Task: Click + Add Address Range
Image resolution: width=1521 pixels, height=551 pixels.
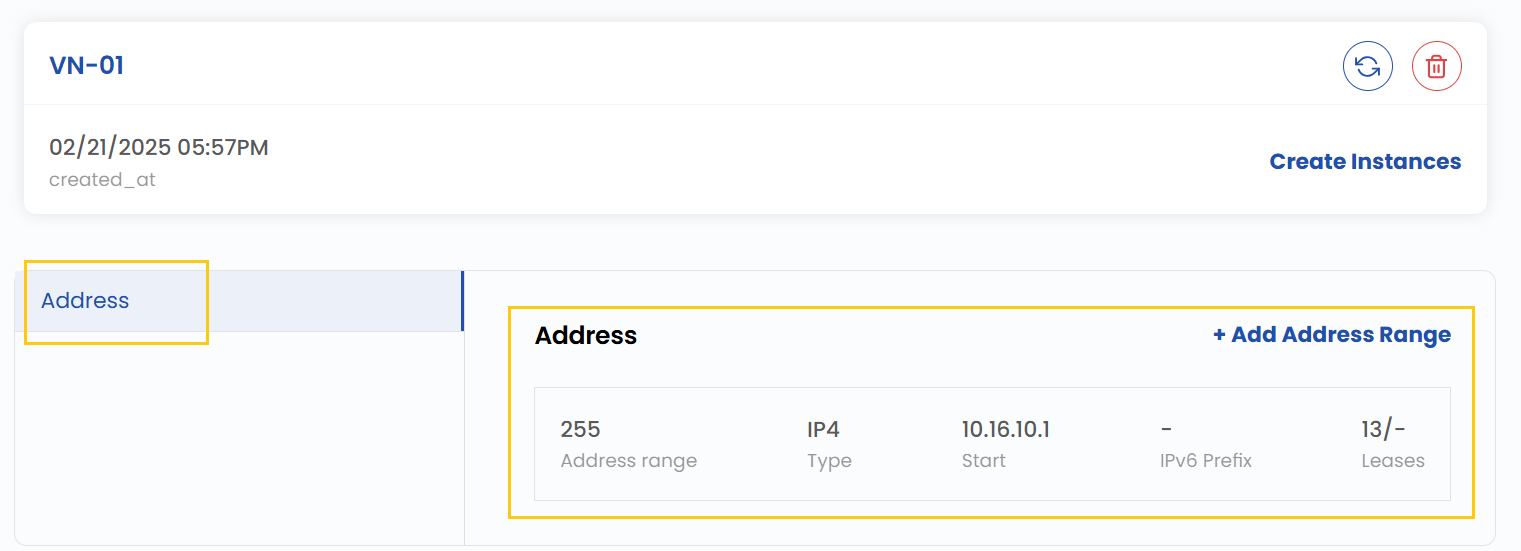Action: click(1331, 335)
